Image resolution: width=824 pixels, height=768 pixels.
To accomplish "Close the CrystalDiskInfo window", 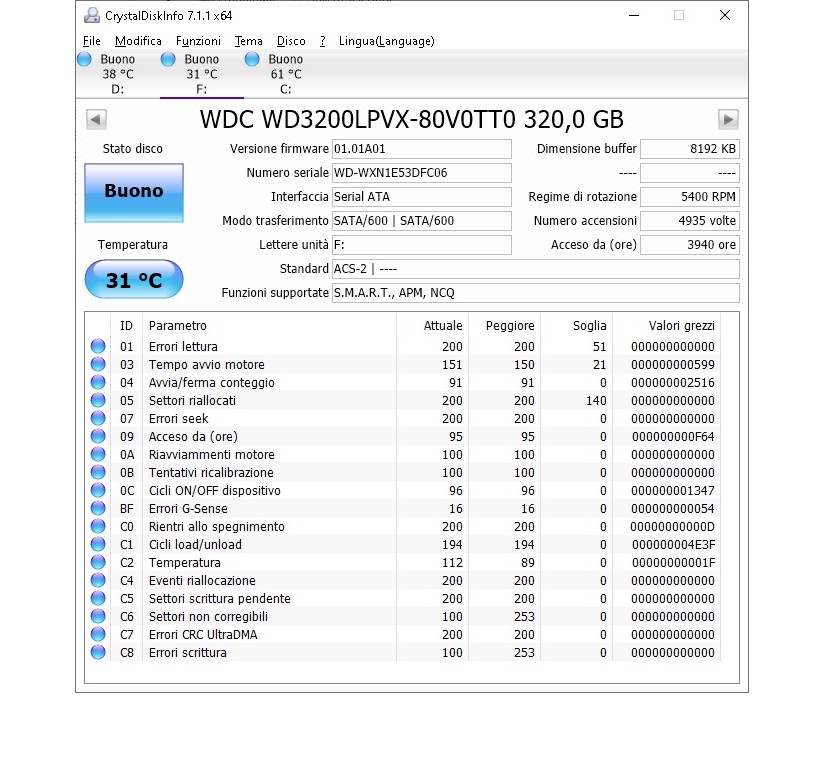I will (x=725, y=15).
